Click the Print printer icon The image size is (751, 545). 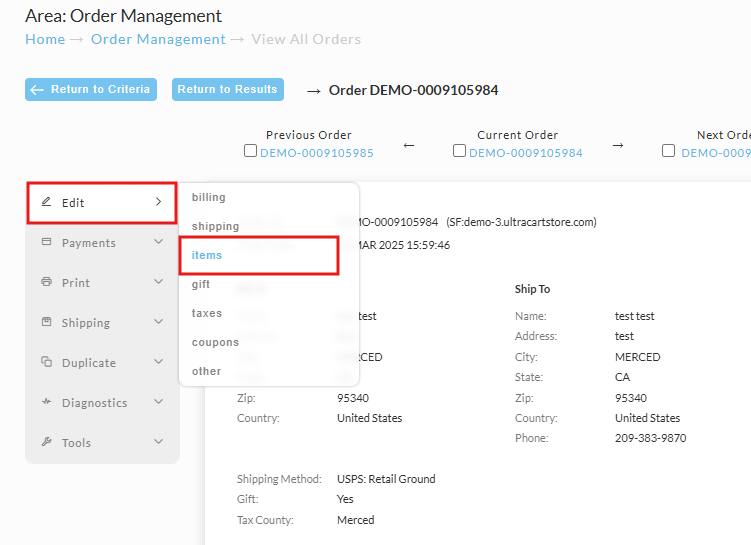(x=46, y=282)
